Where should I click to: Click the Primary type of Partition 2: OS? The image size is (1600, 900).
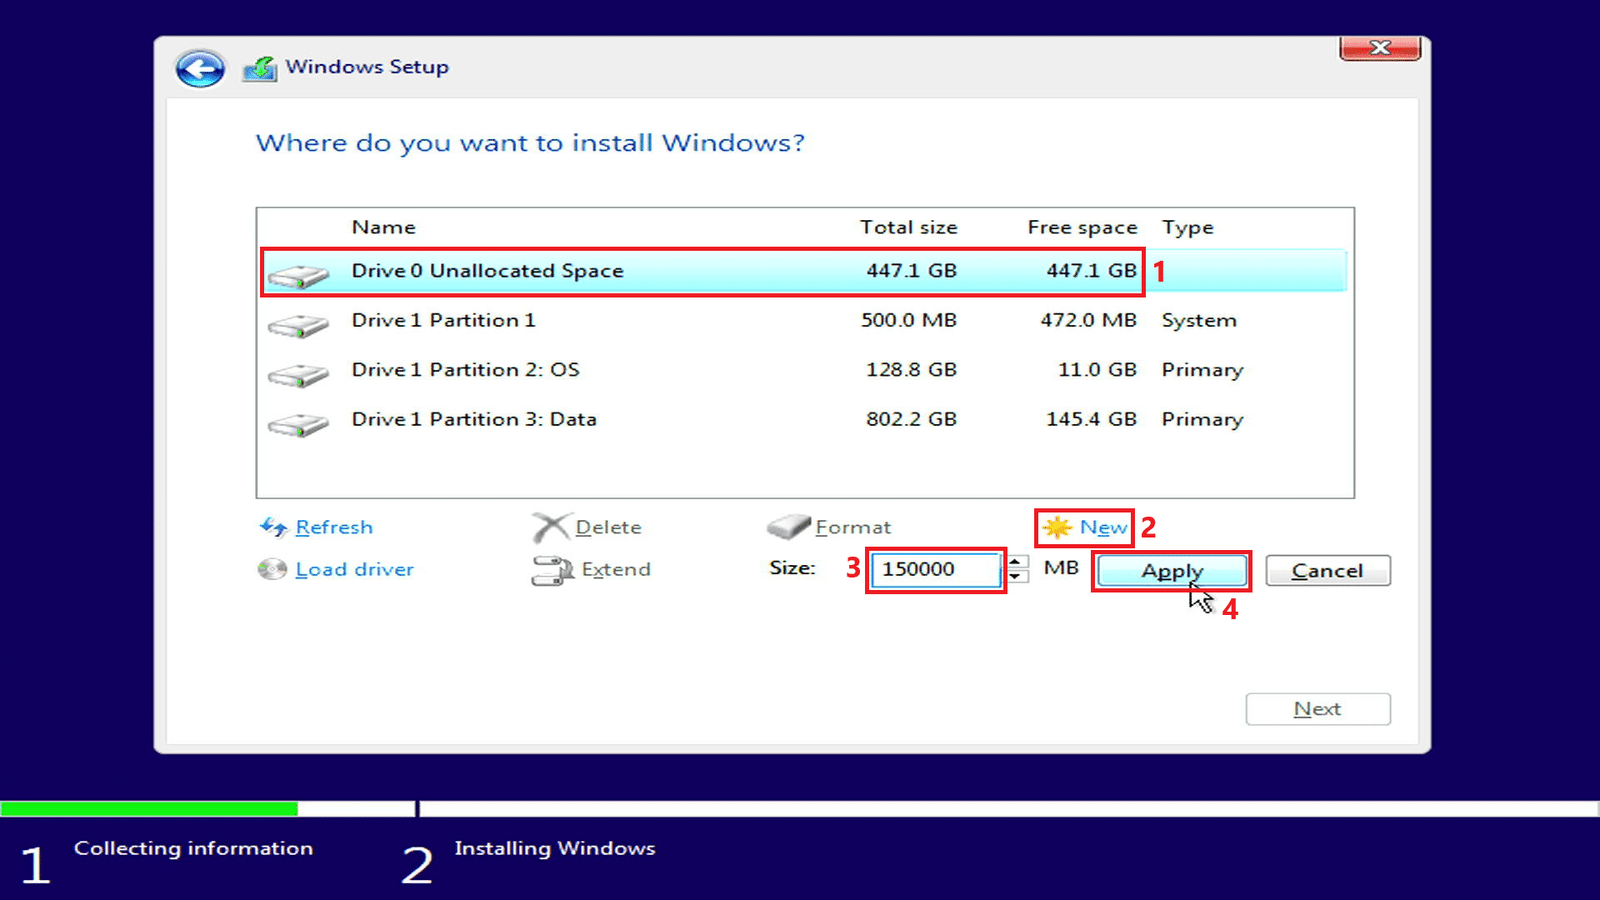point(1202,370)
